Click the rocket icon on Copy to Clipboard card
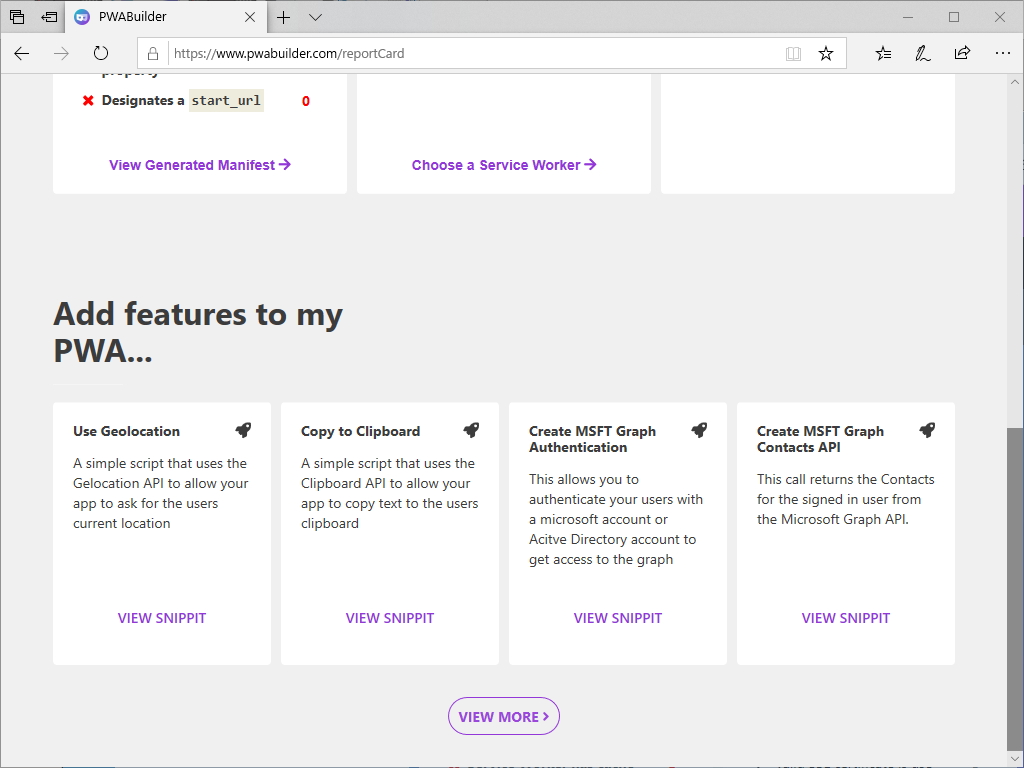Image resolution: width=1024 pixels, height=768 pixels. pos(471,428)
